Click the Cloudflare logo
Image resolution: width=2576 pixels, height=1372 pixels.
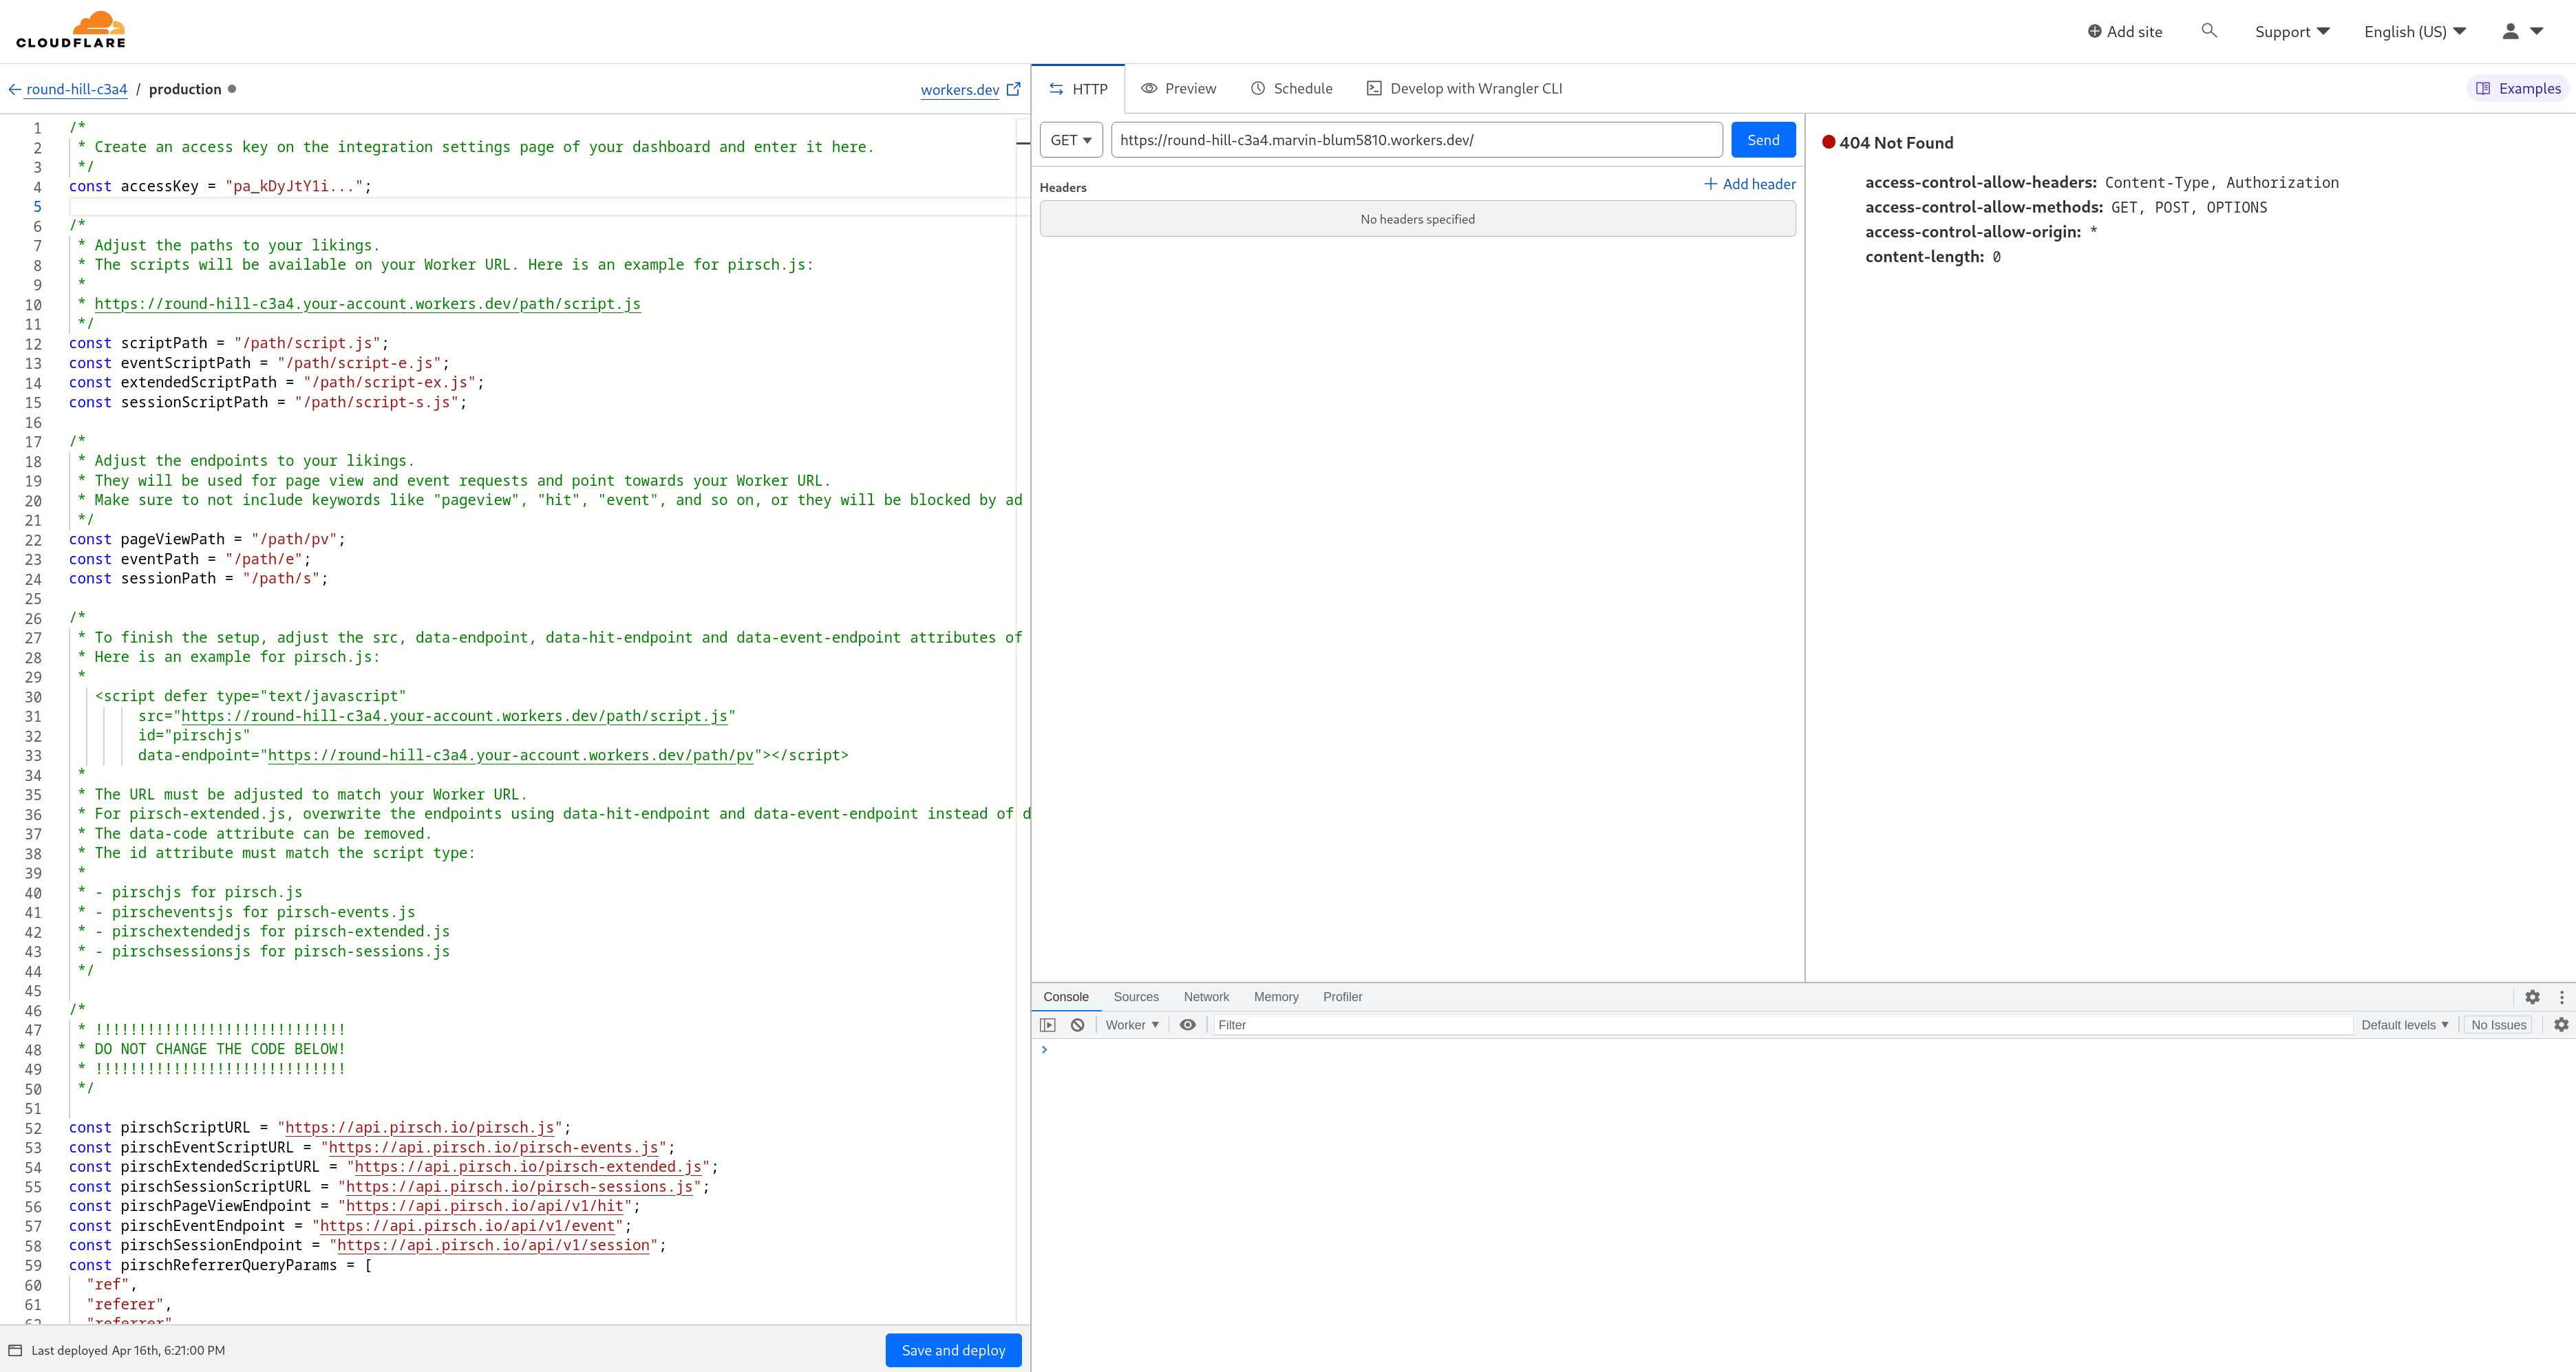click(x=71, y=30)
